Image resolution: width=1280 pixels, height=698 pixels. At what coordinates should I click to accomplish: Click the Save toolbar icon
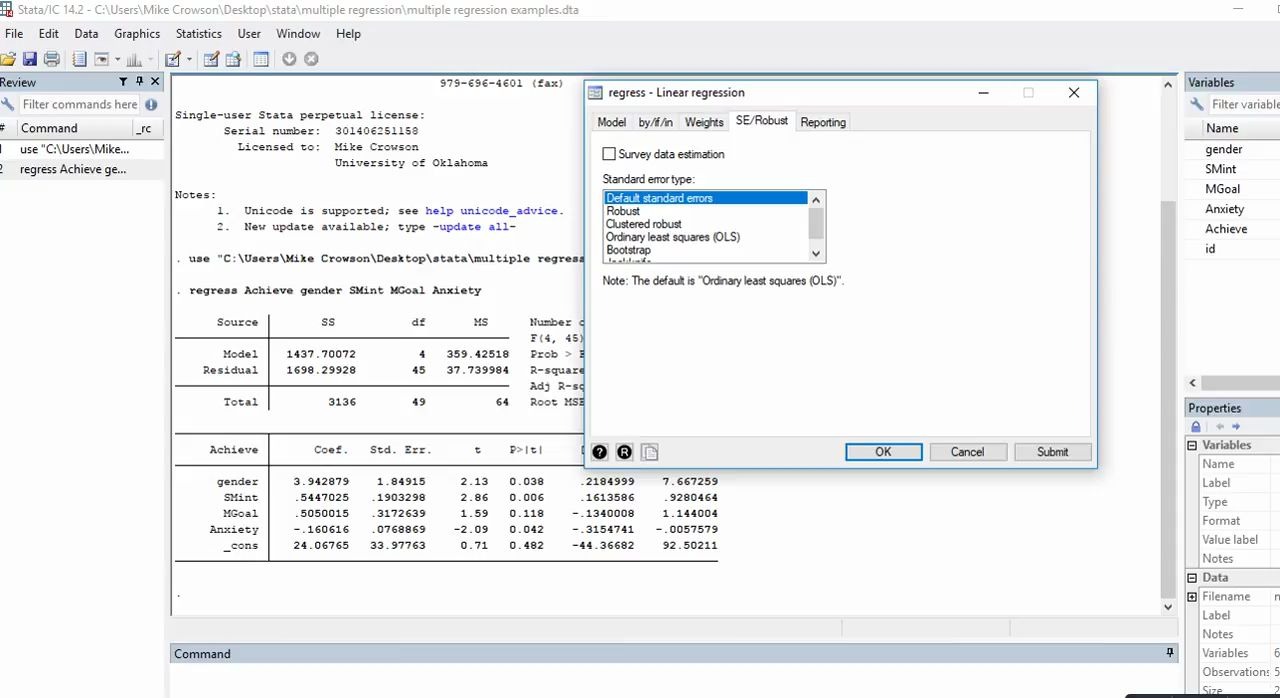pos(29,58)
